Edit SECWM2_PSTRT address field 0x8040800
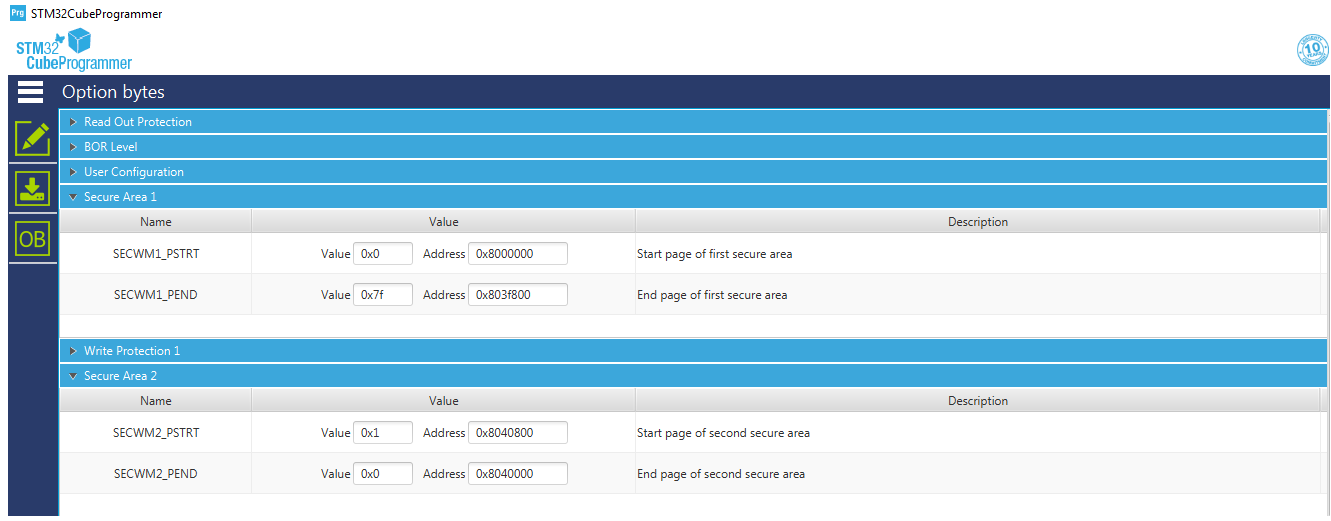This screenshot has height=521, width=1331. (x=518, y=433)
